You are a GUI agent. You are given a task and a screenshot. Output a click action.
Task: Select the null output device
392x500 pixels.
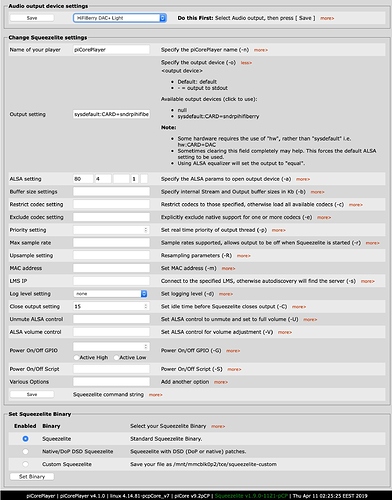click(182, 110)
